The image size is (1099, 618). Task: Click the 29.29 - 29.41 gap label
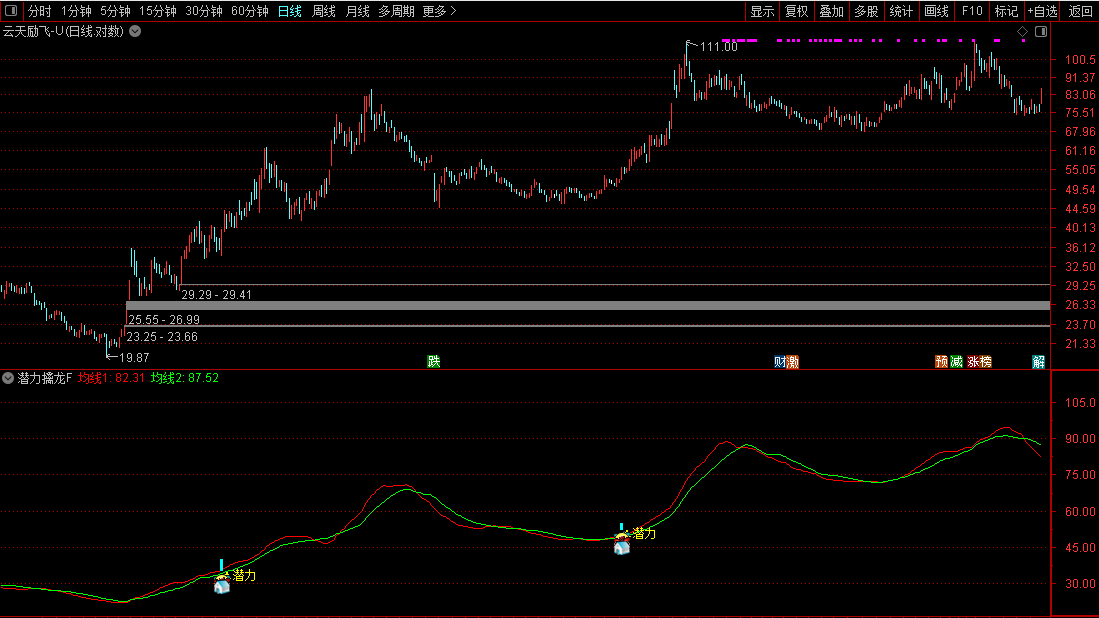(x=217, y=295)
